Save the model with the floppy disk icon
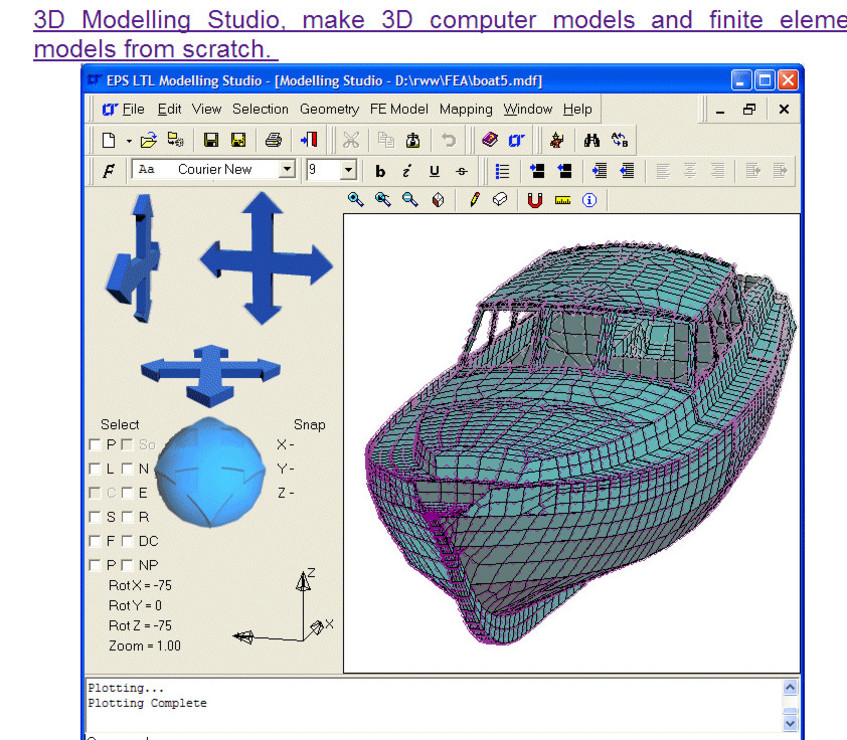Viewport: 847px width, 740px height. [x=211, y=140]
